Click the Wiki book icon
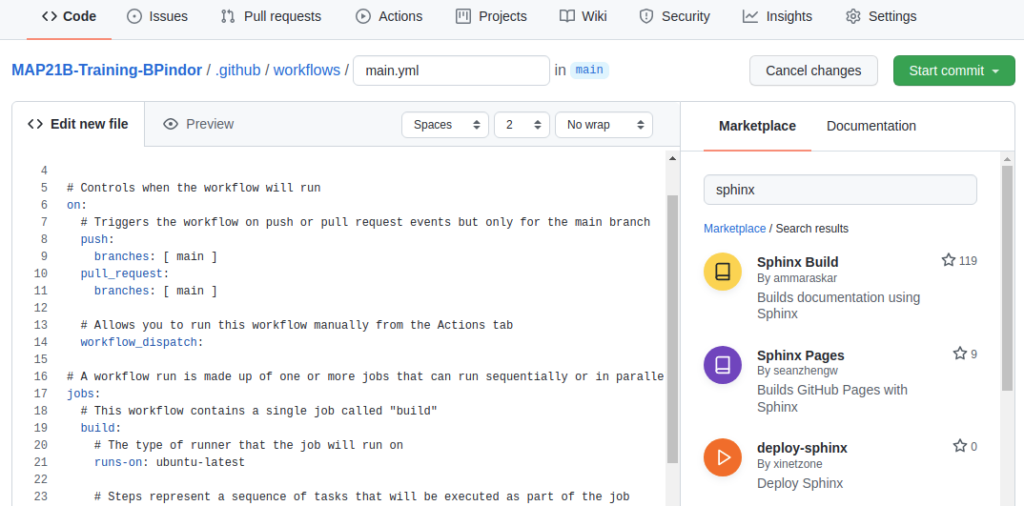Viewport: 1024px width, 506px height. click(567, 16)
